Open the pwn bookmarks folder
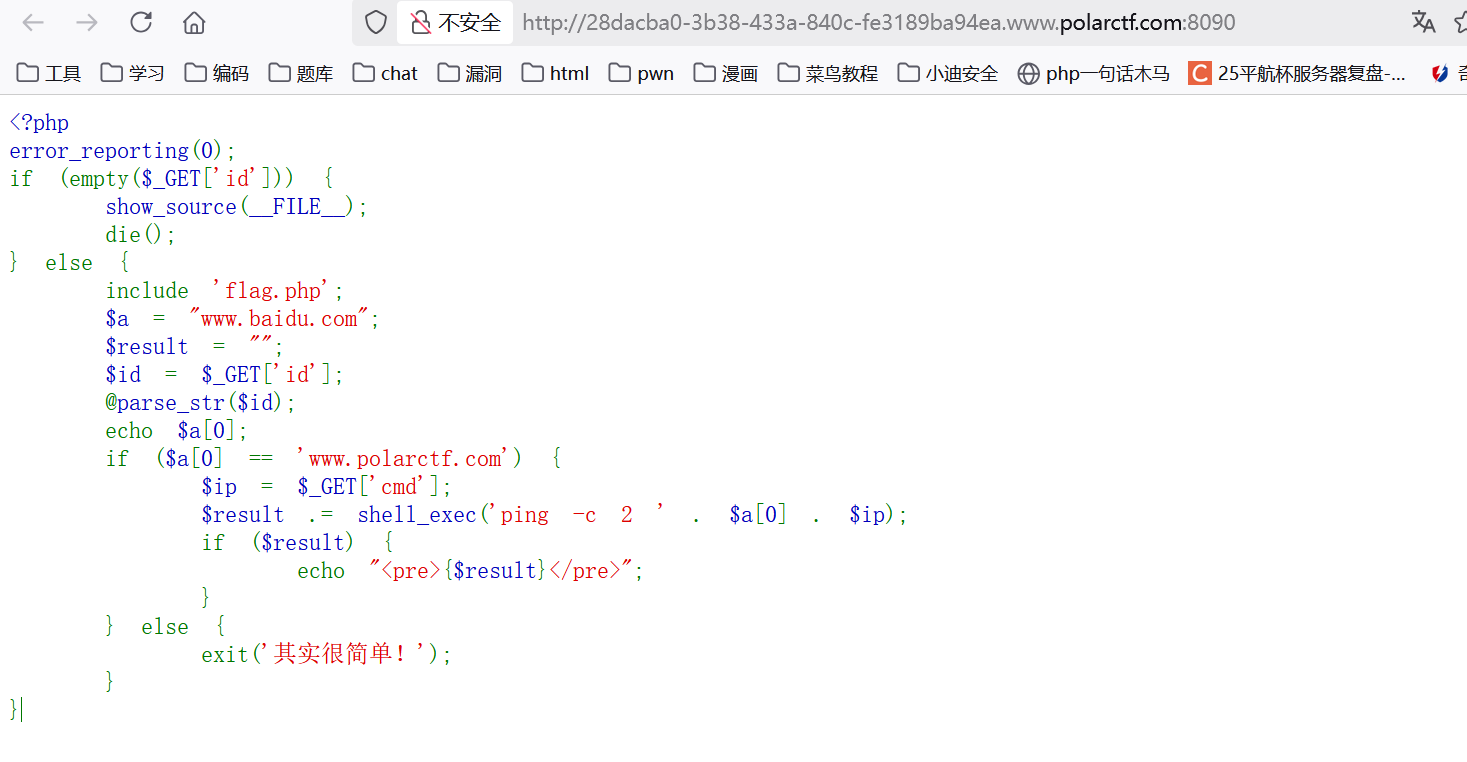Screen dimensions: 1467x762 coord(641,73)
